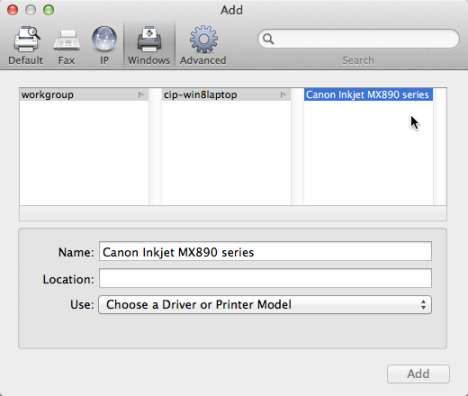Click the horizontal scrollbar under the browser columns

pos(233,213)
